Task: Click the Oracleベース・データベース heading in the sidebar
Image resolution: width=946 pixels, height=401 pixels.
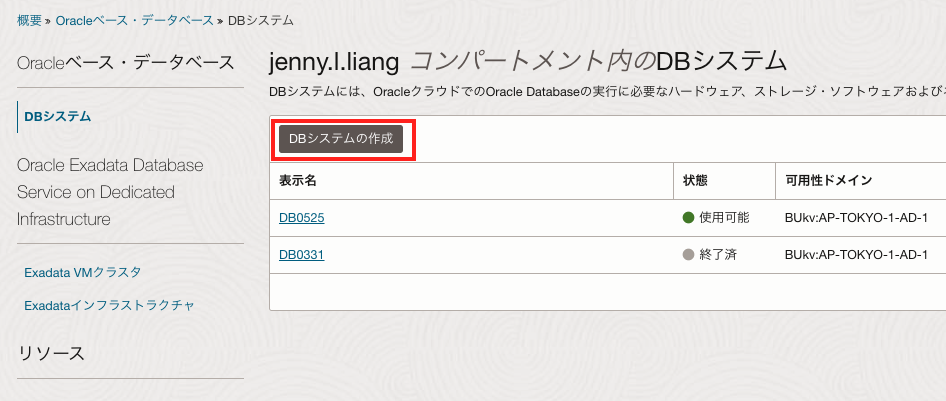Action: point(125,63)
